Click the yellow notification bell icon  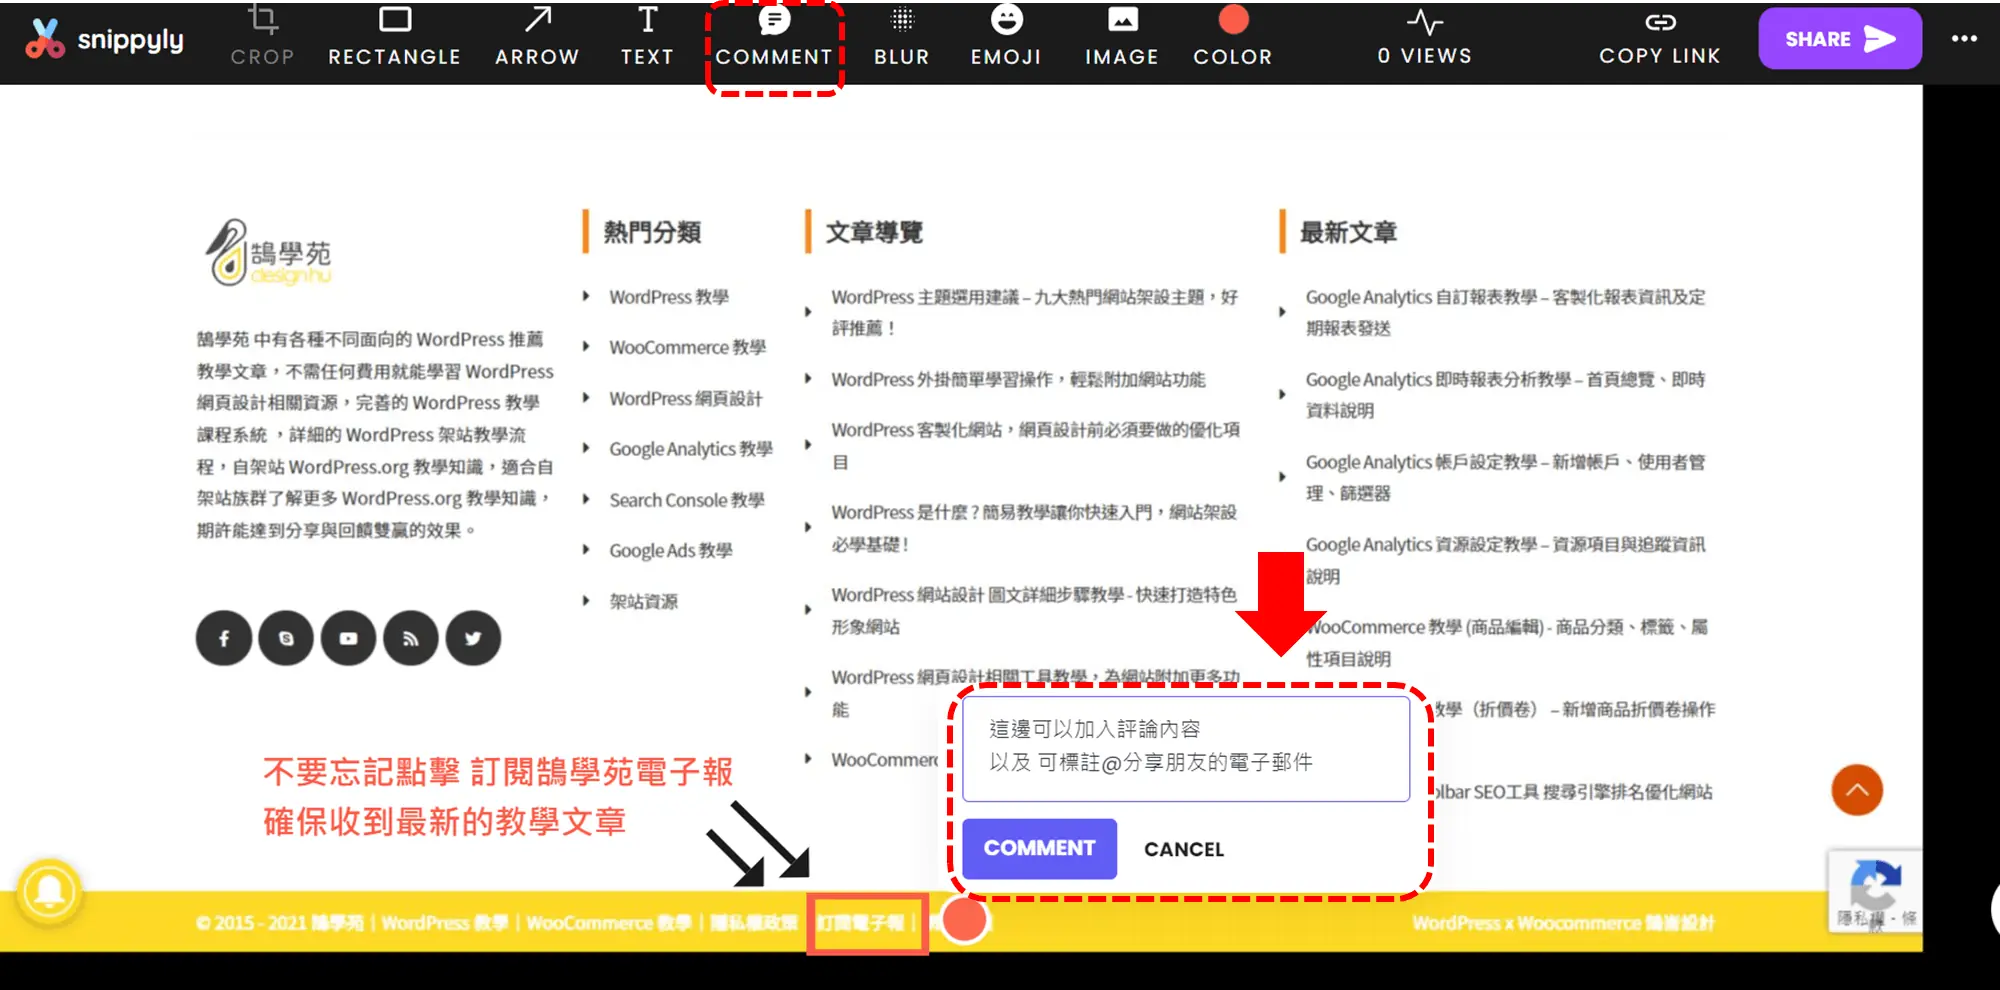49,891
